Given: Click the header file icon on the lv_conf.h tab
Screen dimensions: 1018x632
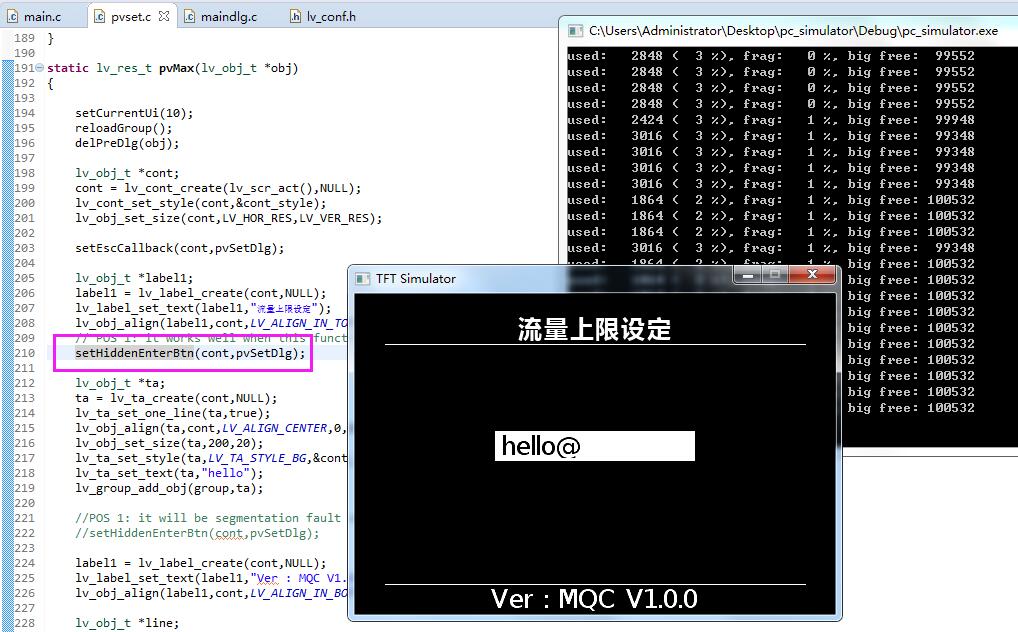Looking at the screenshot, I should pos(294,15).
